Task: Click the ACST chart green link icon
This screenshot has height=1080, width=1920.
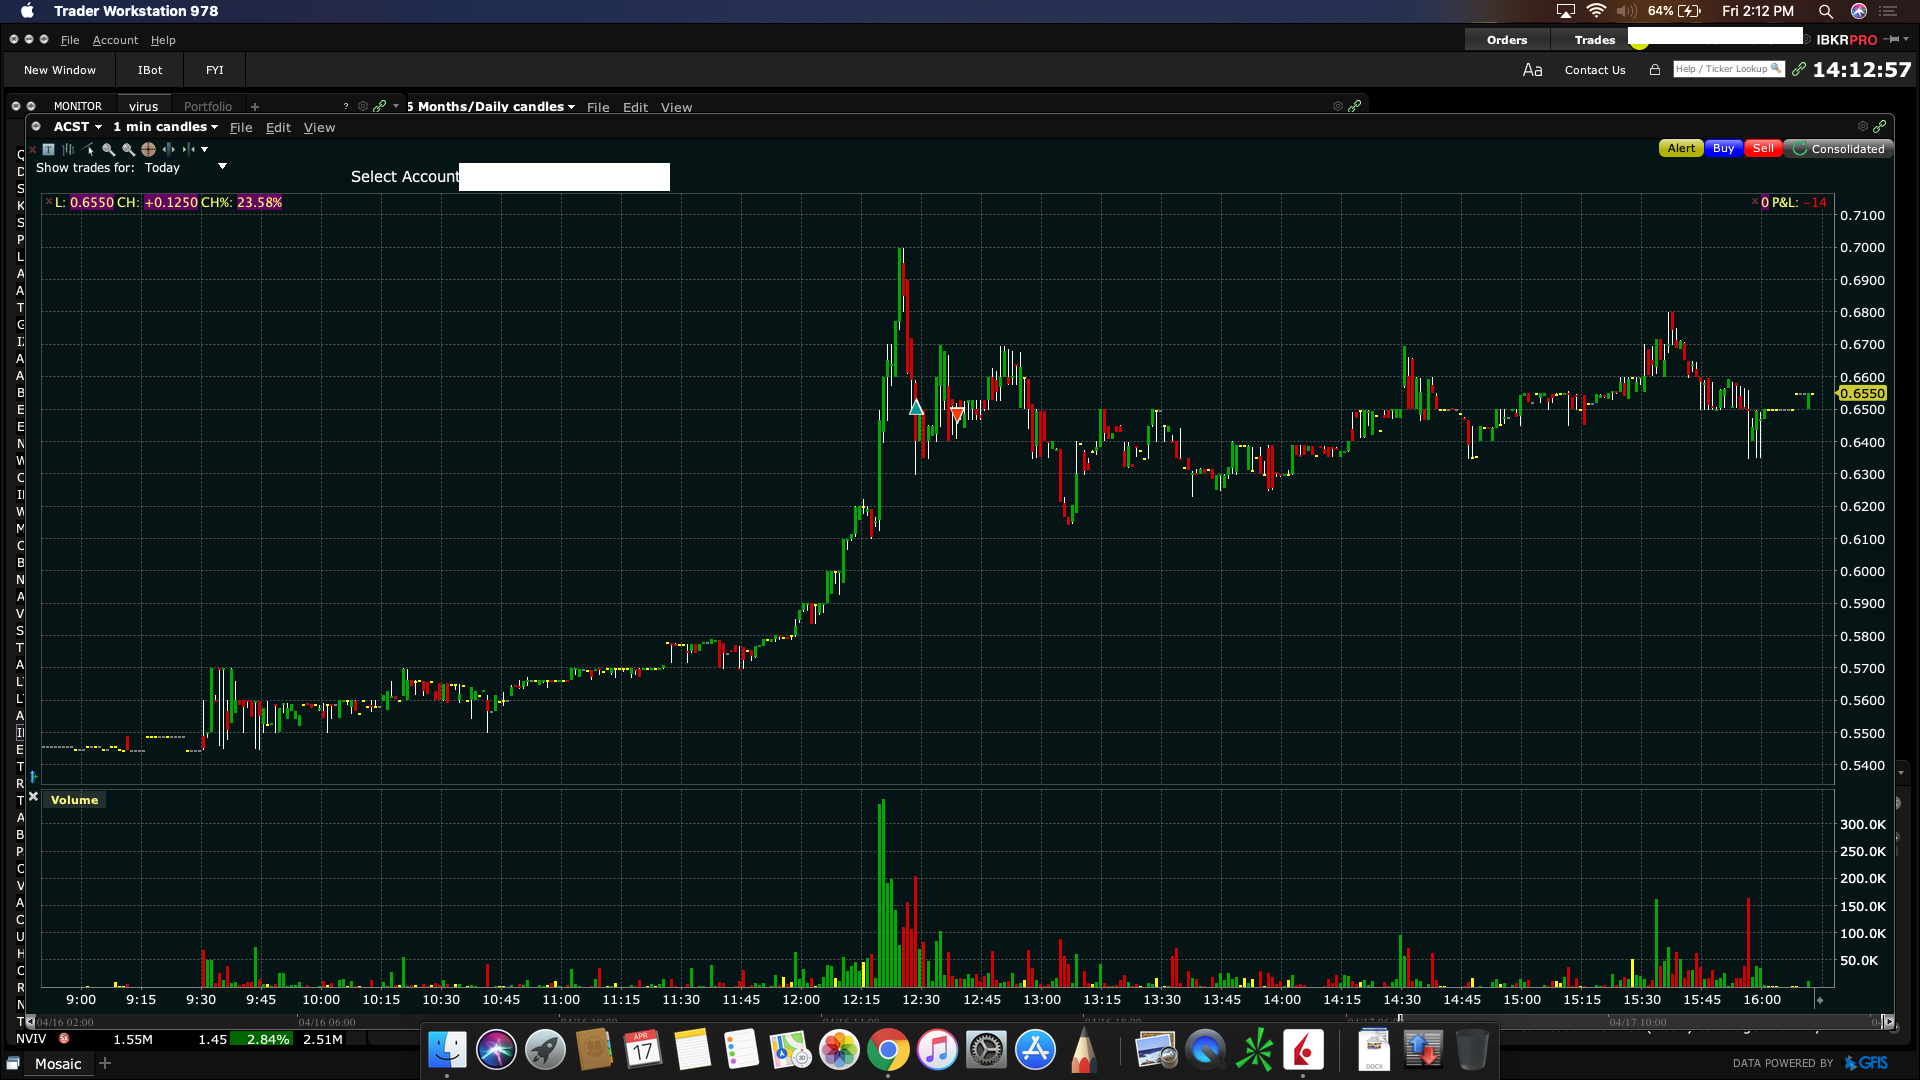Action: click(x=1880, y=127)
